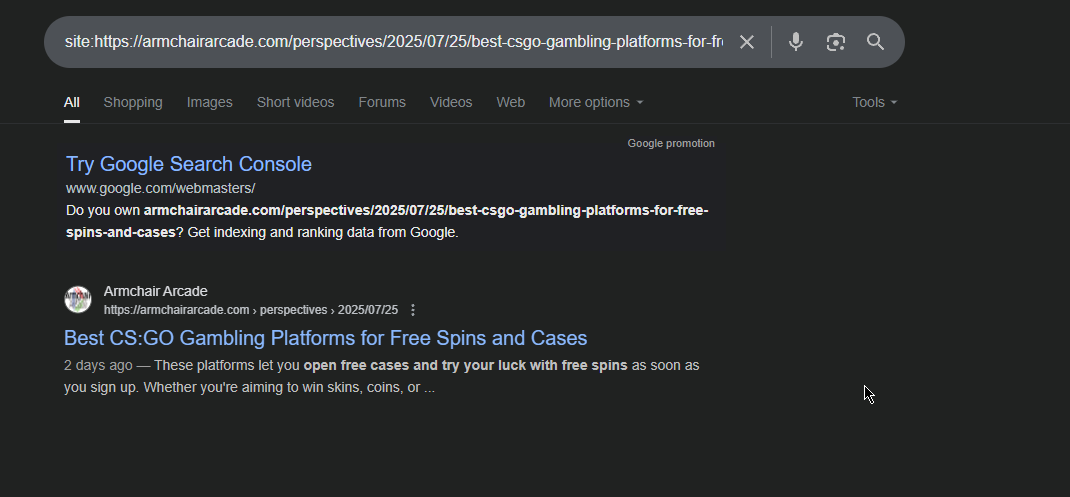1070x497 pixels.
Task: Open the Short videos tab
Action: (x=295, y=102)
